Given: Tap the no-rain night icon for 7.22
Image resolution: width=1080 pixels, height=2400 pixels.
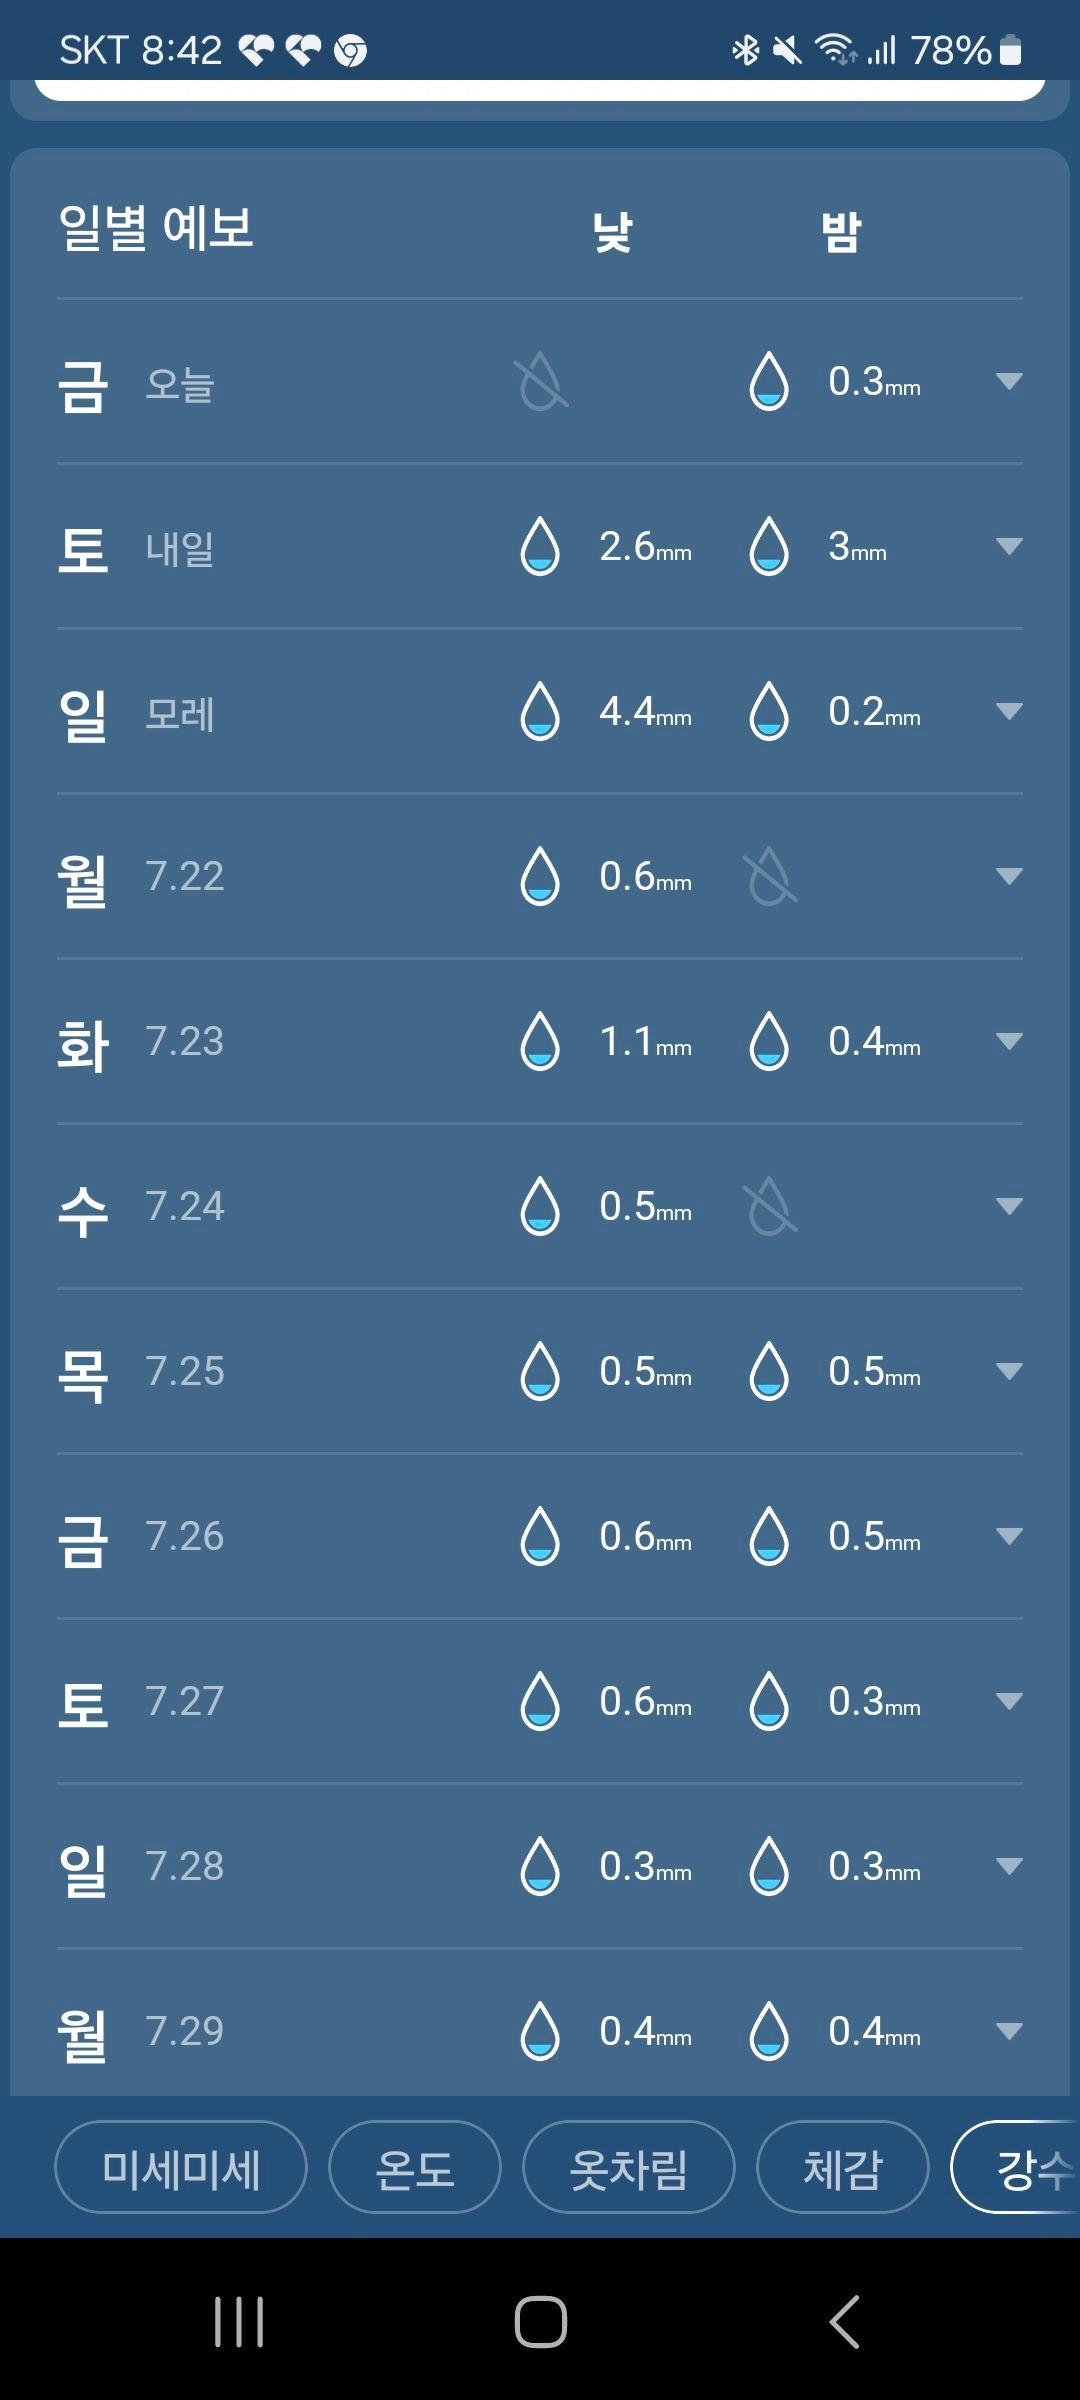Looking at the screenshot, I should [x=770, y=876].
